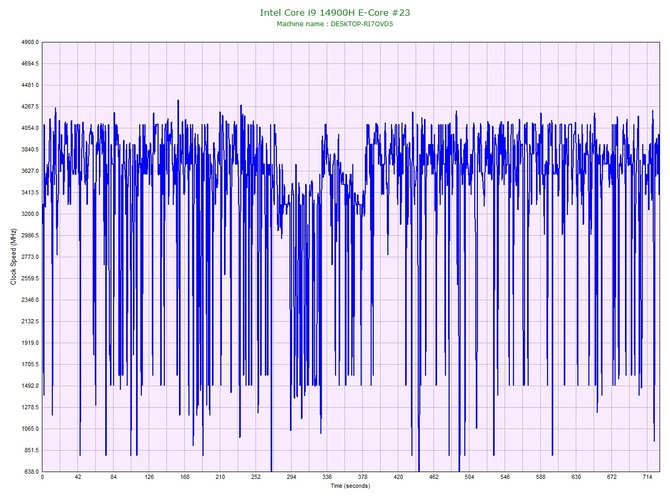
Task: Click the y-axis value 2559.5
Action: (30, 278)
